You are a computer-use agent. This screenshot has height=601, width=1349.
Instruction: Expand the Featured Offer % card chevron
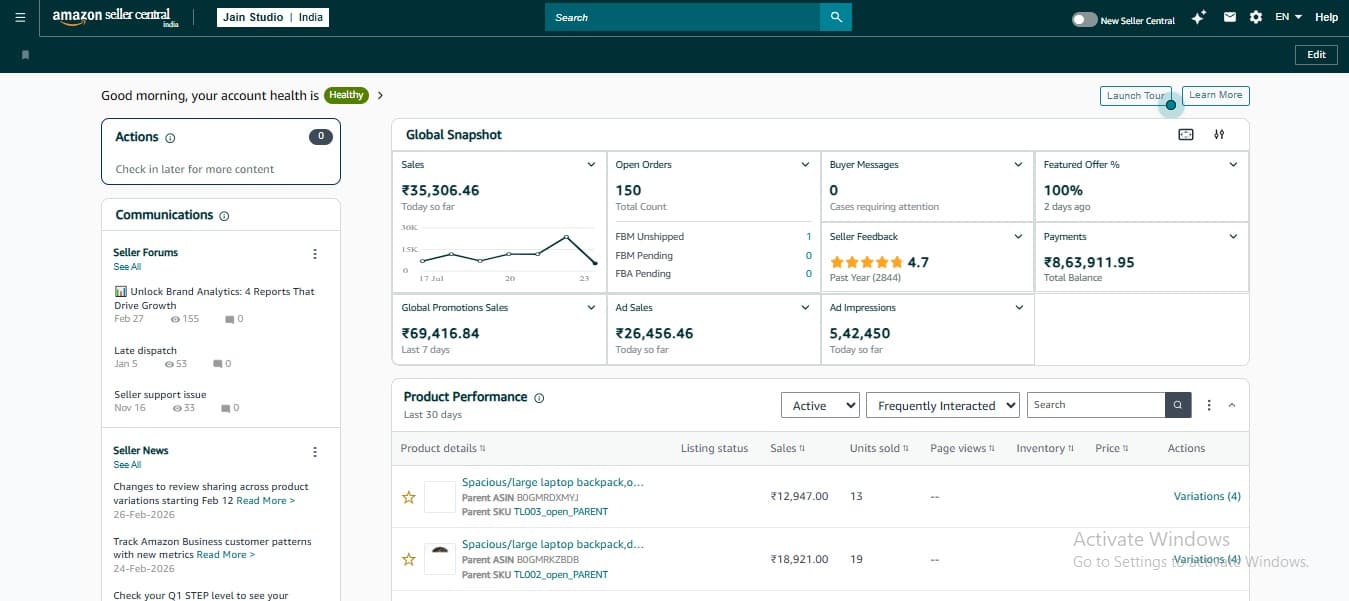point(1233,165)
